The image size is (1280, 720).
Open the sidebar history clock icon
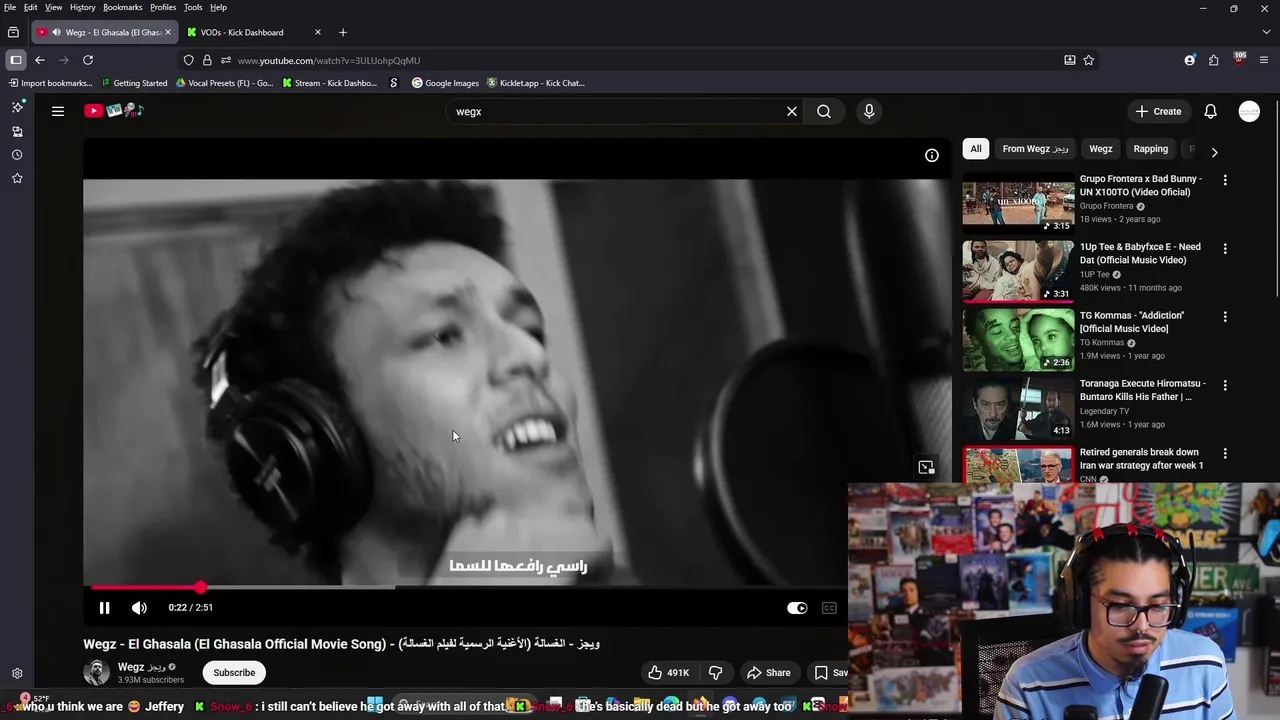pos(17,155)
